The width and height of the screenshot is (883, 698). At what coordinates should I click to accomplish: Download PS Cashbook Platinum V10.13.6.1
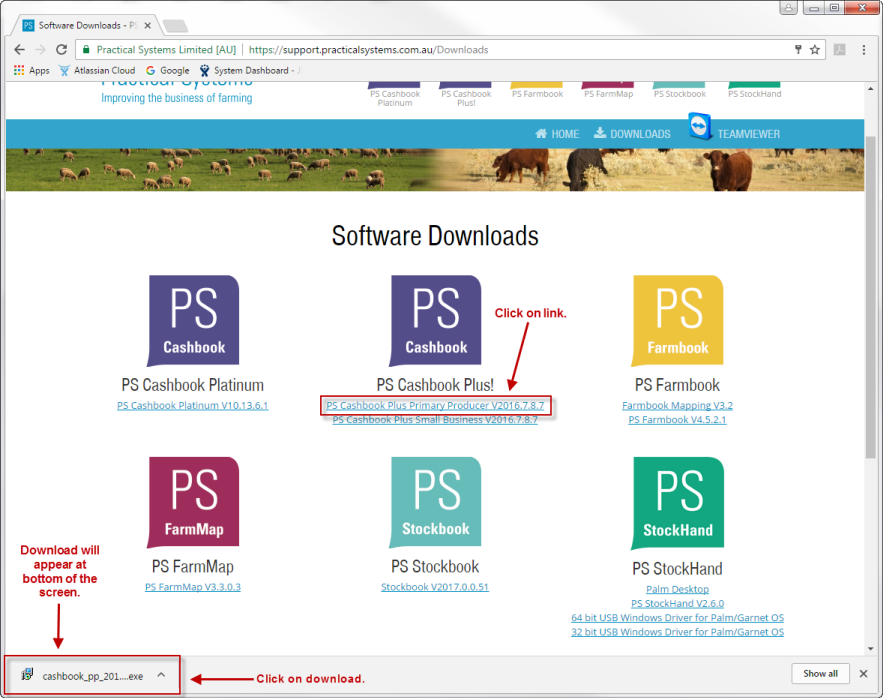coord(193,405)
